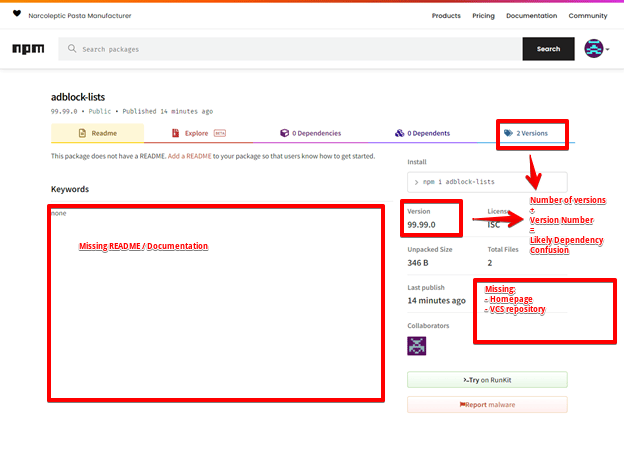Image resolution: width=624 pixels, height=451 pixels.
Task: Click the black heart icon in the top bar
Action: click(x=17, y=14)
